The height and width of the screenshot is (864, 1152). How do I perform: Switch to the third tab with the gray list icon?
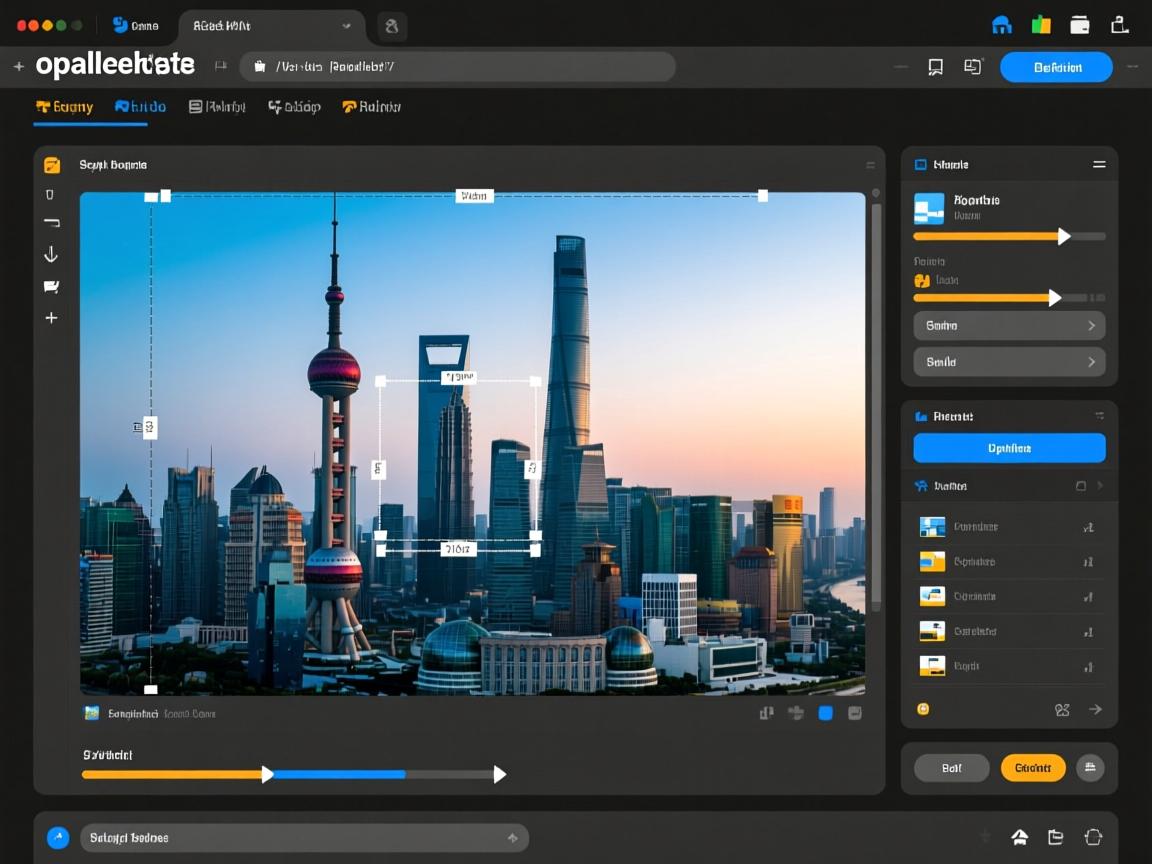(x=217, y=107)
